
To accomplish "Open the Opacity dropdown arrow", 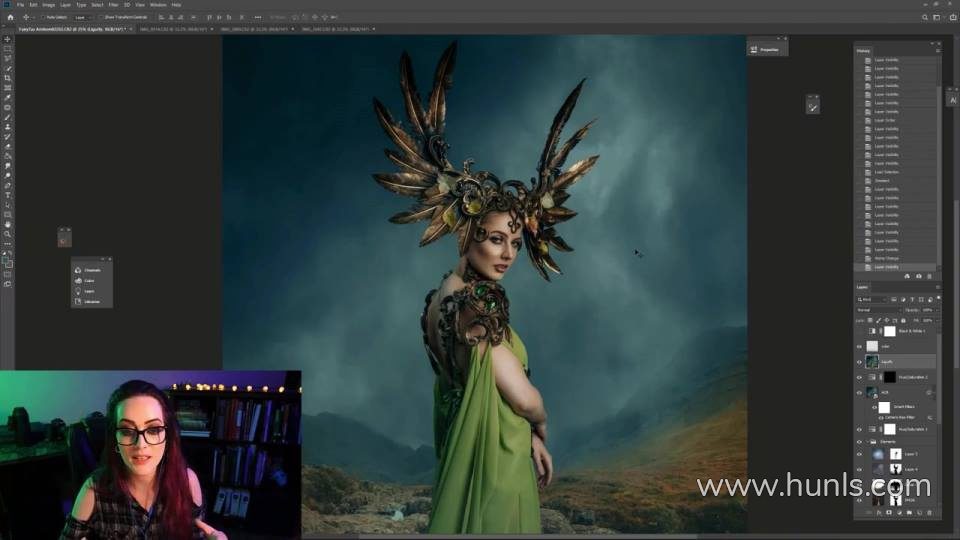I will click(x=936, y=310).
